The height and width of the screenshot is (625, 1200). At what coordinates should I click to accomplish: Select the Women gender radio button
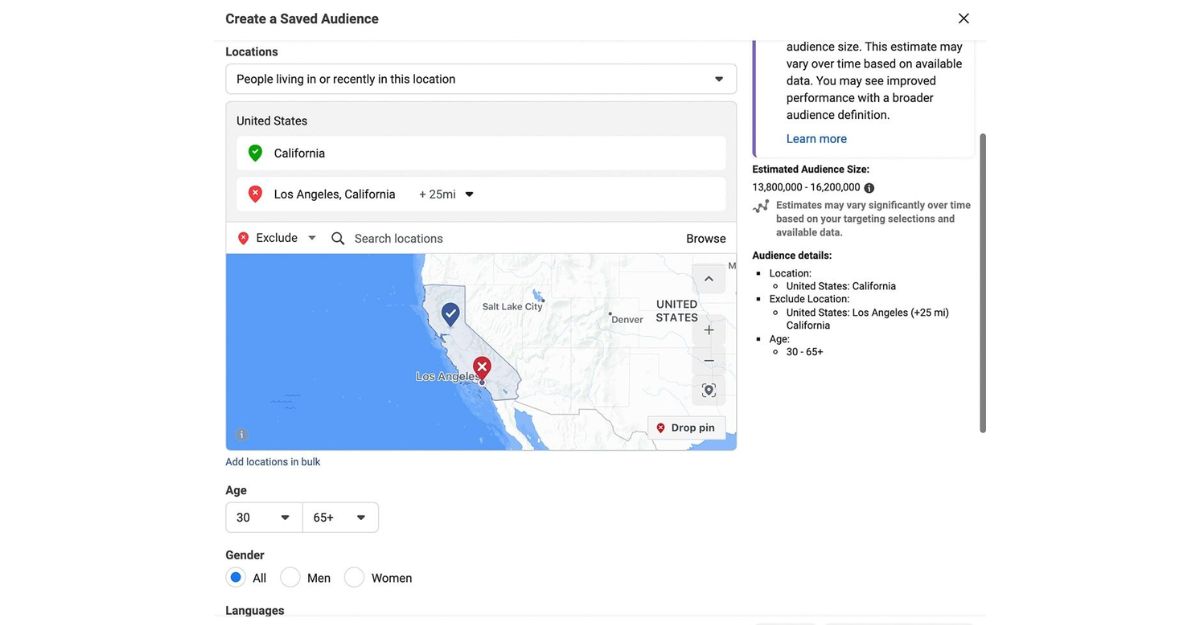click(x=354, y=577)
